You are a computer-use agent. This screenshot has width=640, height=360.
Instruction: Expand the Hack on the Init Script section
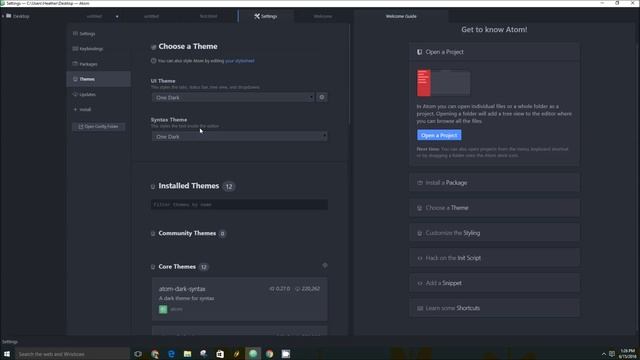(494, 258)
